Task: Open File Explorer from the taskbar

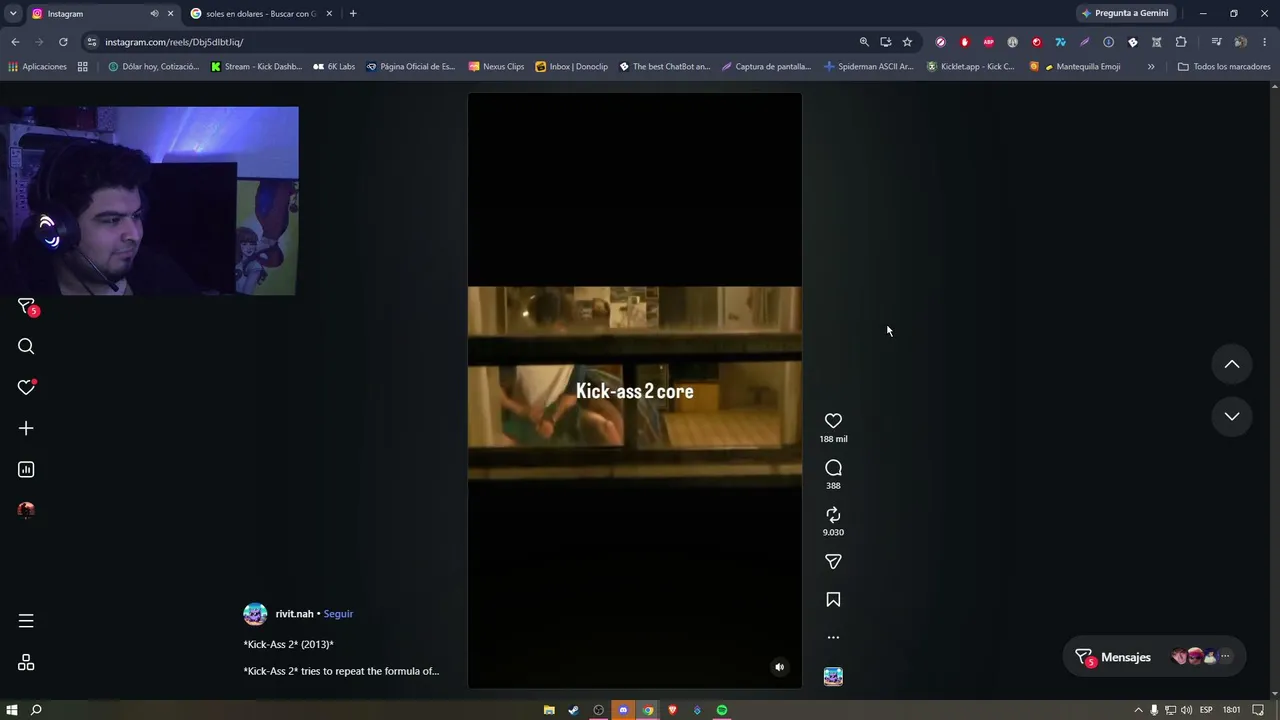Action: coord(549,710)
